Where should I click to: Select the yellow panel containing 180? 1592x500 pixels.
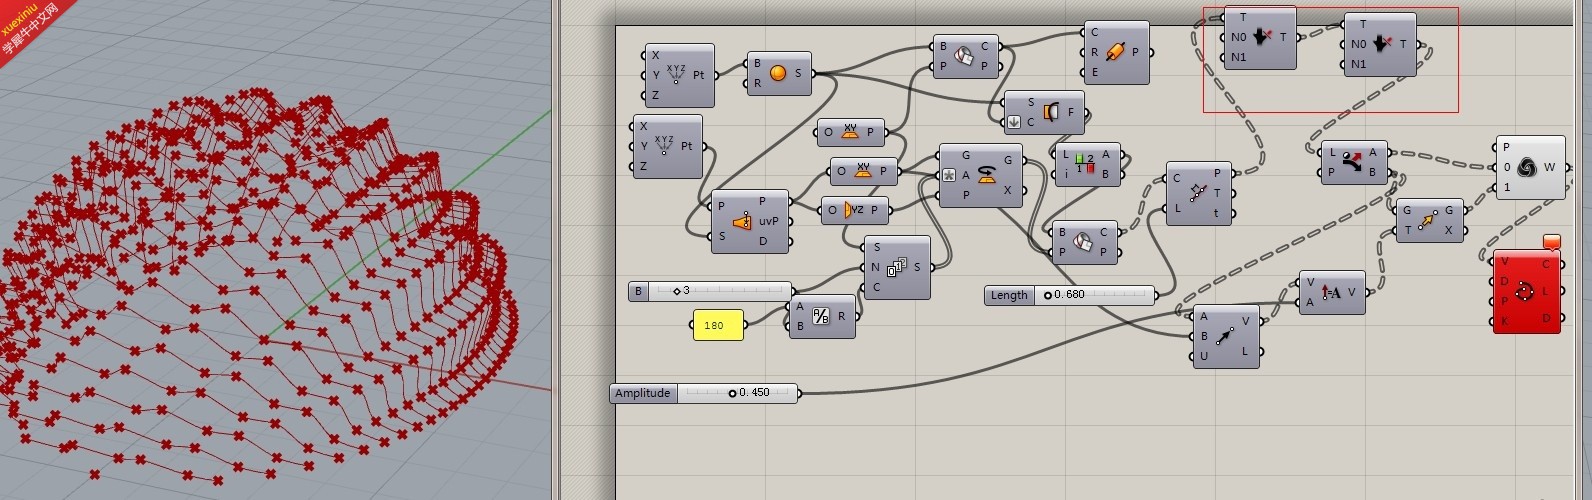(x=718, y=325)
